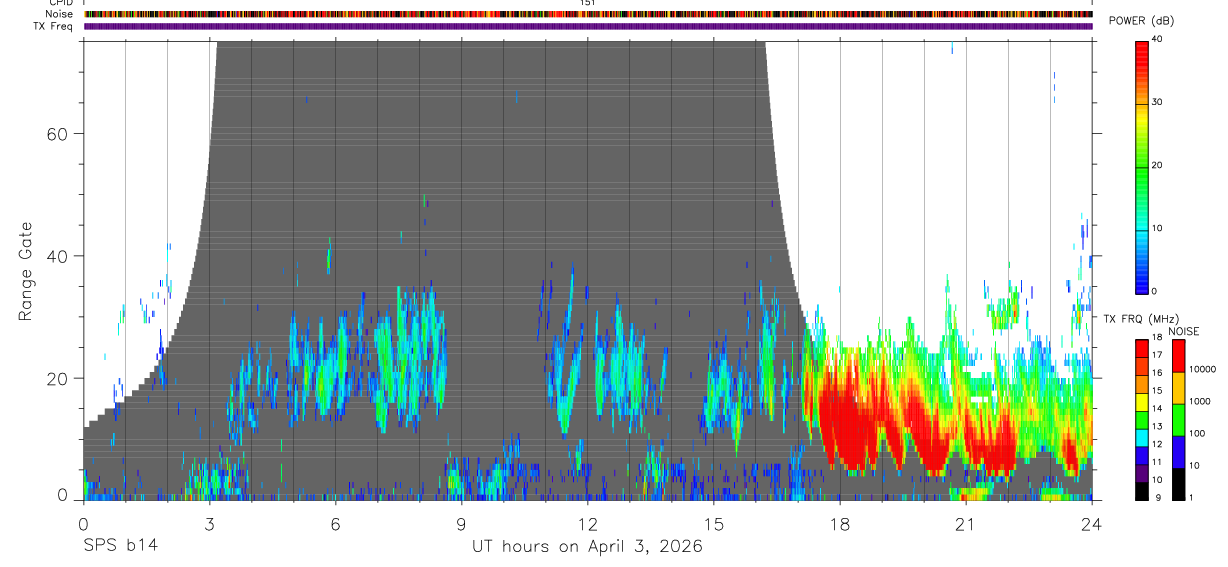
Task: Click the purple TX Freq strip above the plot
Action: click(x=588, y=26)
